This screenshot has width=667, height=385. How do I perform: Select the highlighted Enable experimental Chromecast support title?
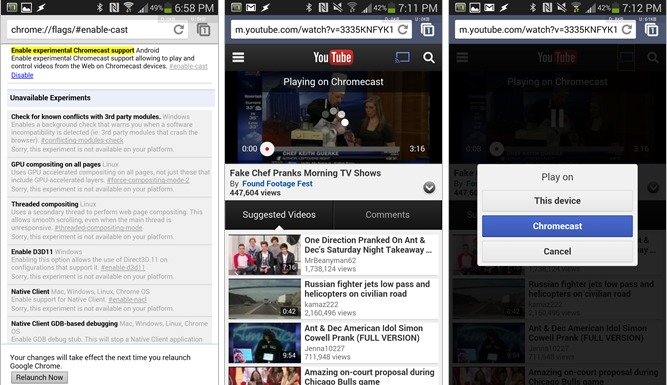coord(72,50)
